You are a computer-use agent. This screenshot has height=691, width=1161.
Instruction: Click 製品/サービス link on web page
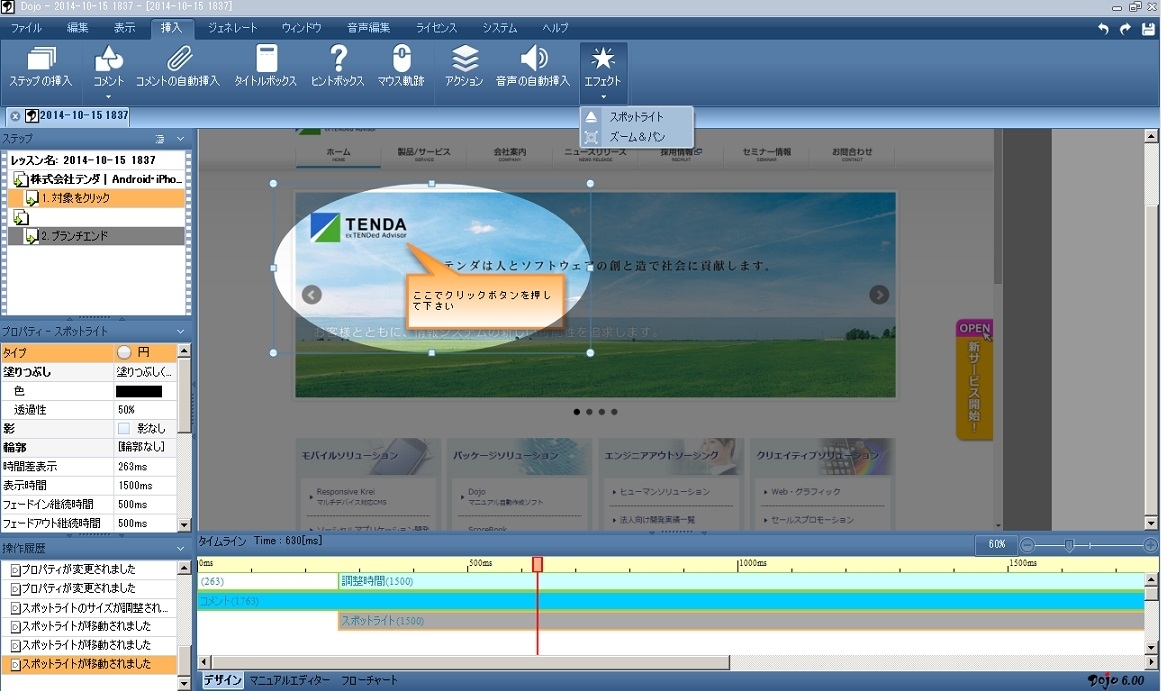[424, 153]
